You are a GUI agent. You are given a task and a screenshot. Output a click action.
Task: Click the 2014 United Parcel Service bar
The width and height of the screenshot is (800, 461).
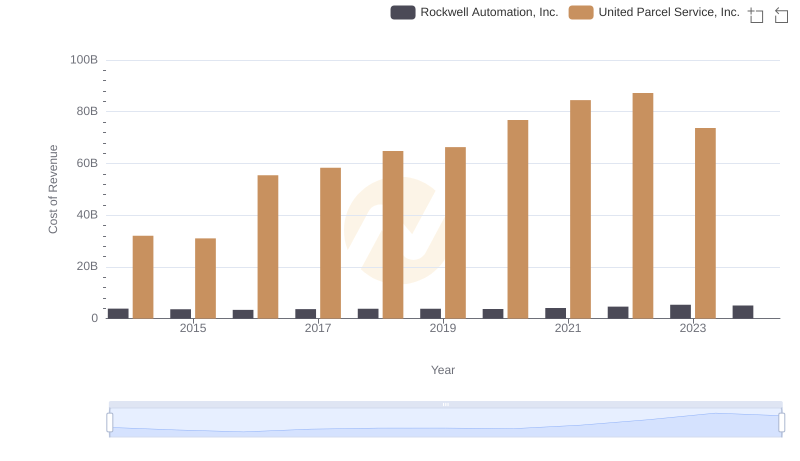tap(143, 277)
